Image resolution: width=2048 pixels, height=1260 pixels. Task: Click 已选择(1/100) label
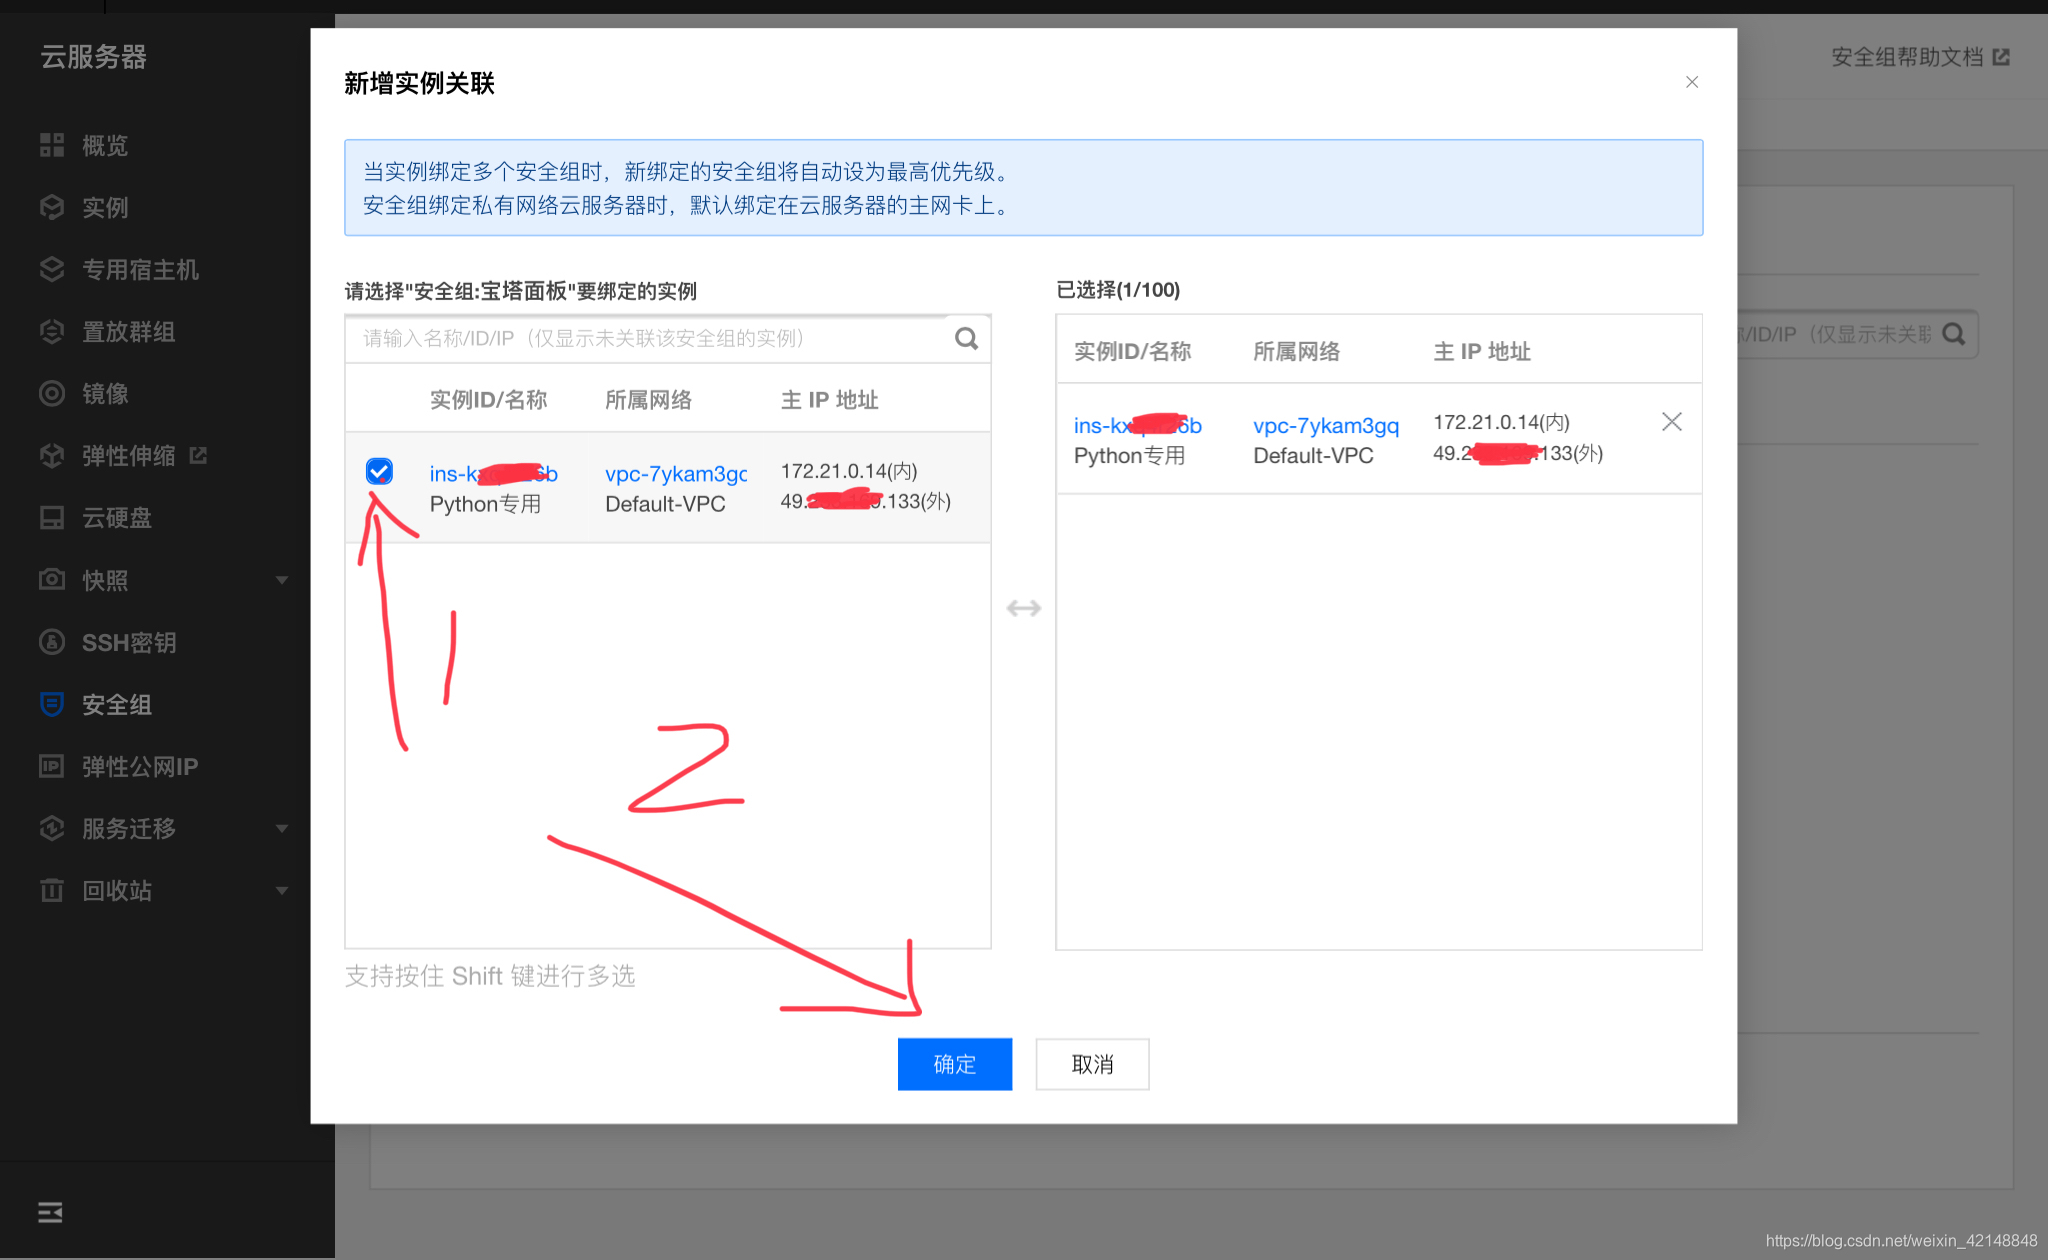pos(1118,290)
